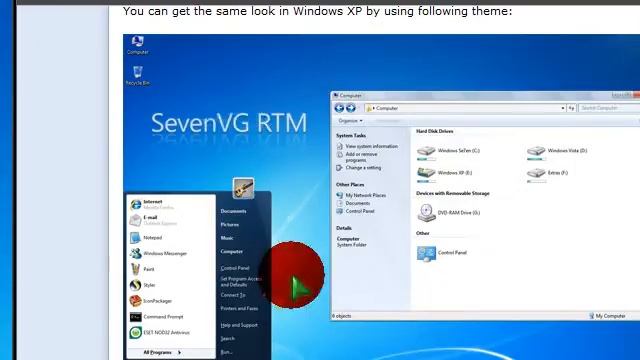Select the Windows Vista (D:) drive
This screenshot has height=360, width=640.
tap(557, 152)
